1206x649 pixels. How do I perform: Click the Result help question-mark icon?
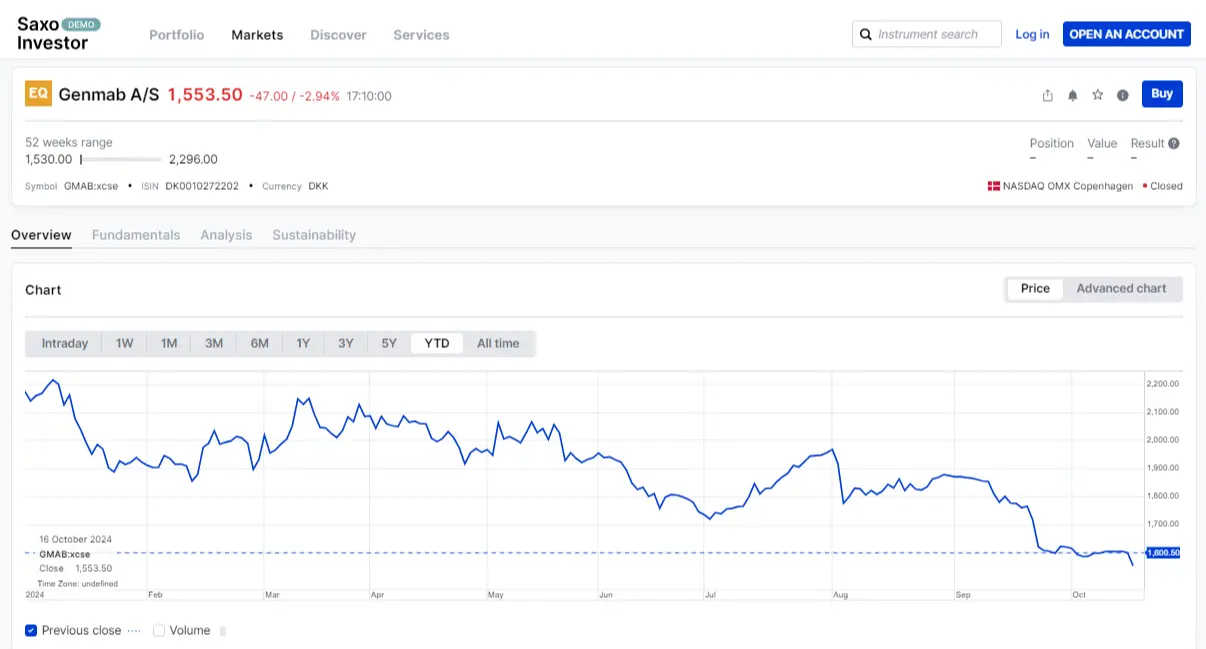(x=1174, y=143)
